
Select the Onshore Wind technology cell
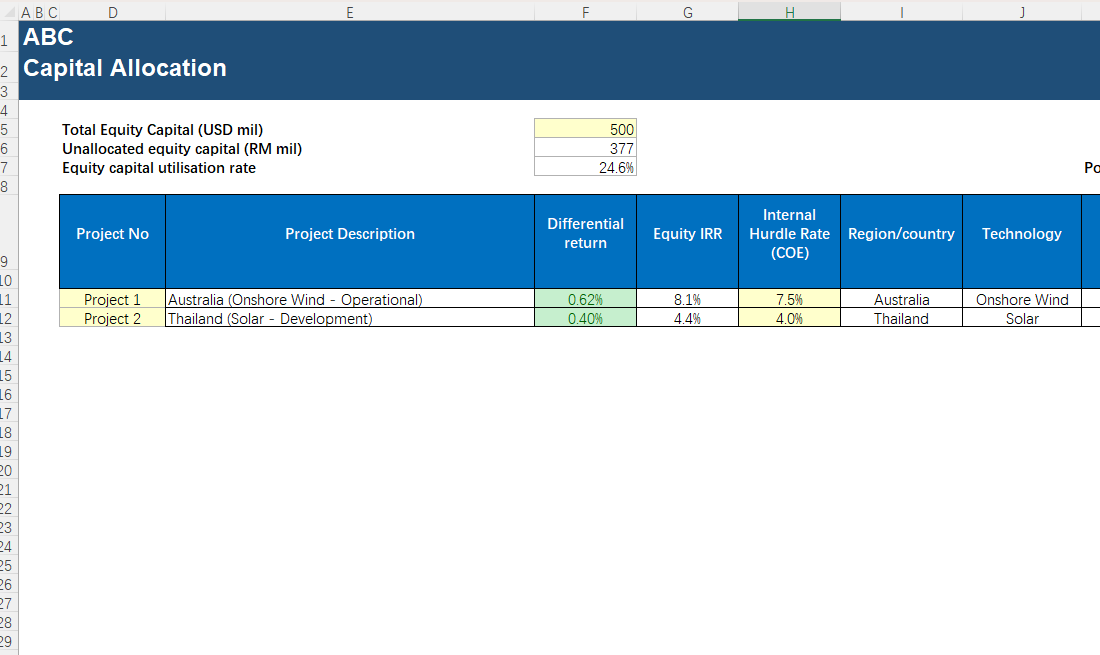(x=1021, y=300)
